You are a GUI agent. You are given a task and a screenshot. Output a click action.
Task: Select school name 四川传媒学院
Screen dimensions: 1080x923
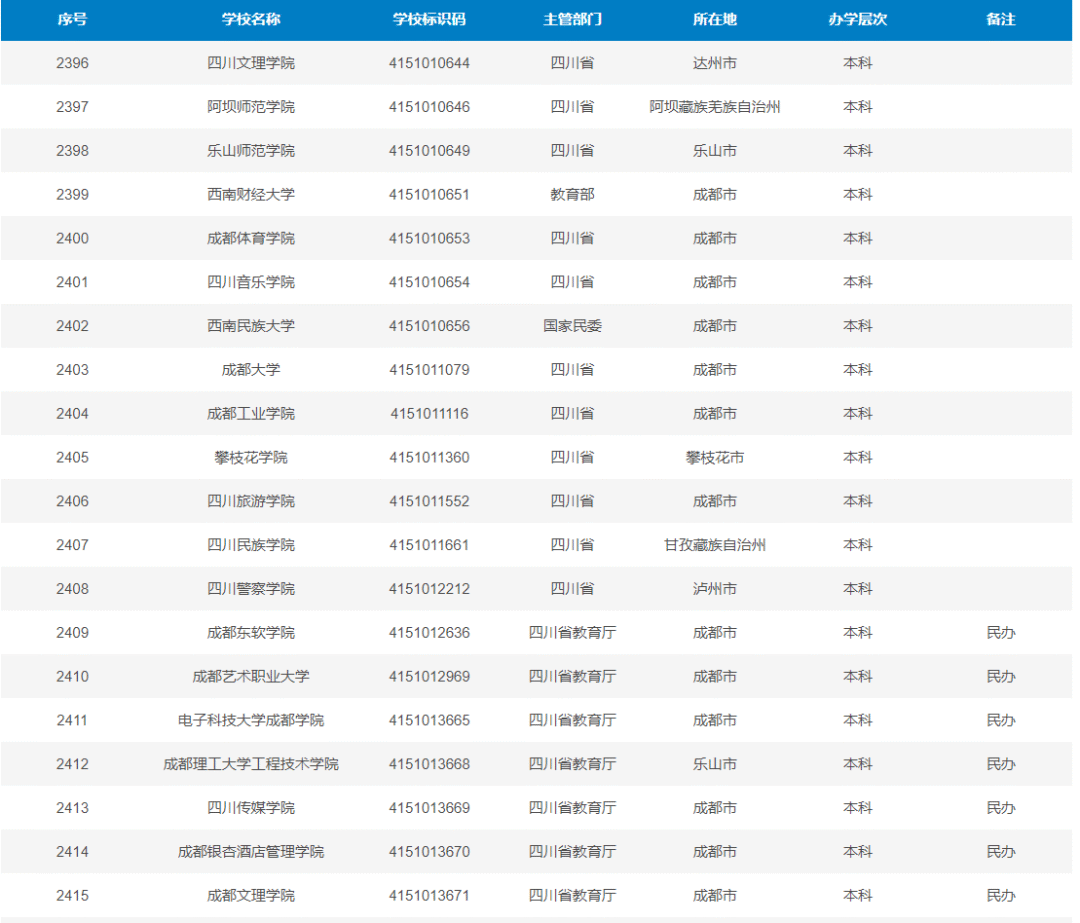pyautogui.click(x=251, y=808)
